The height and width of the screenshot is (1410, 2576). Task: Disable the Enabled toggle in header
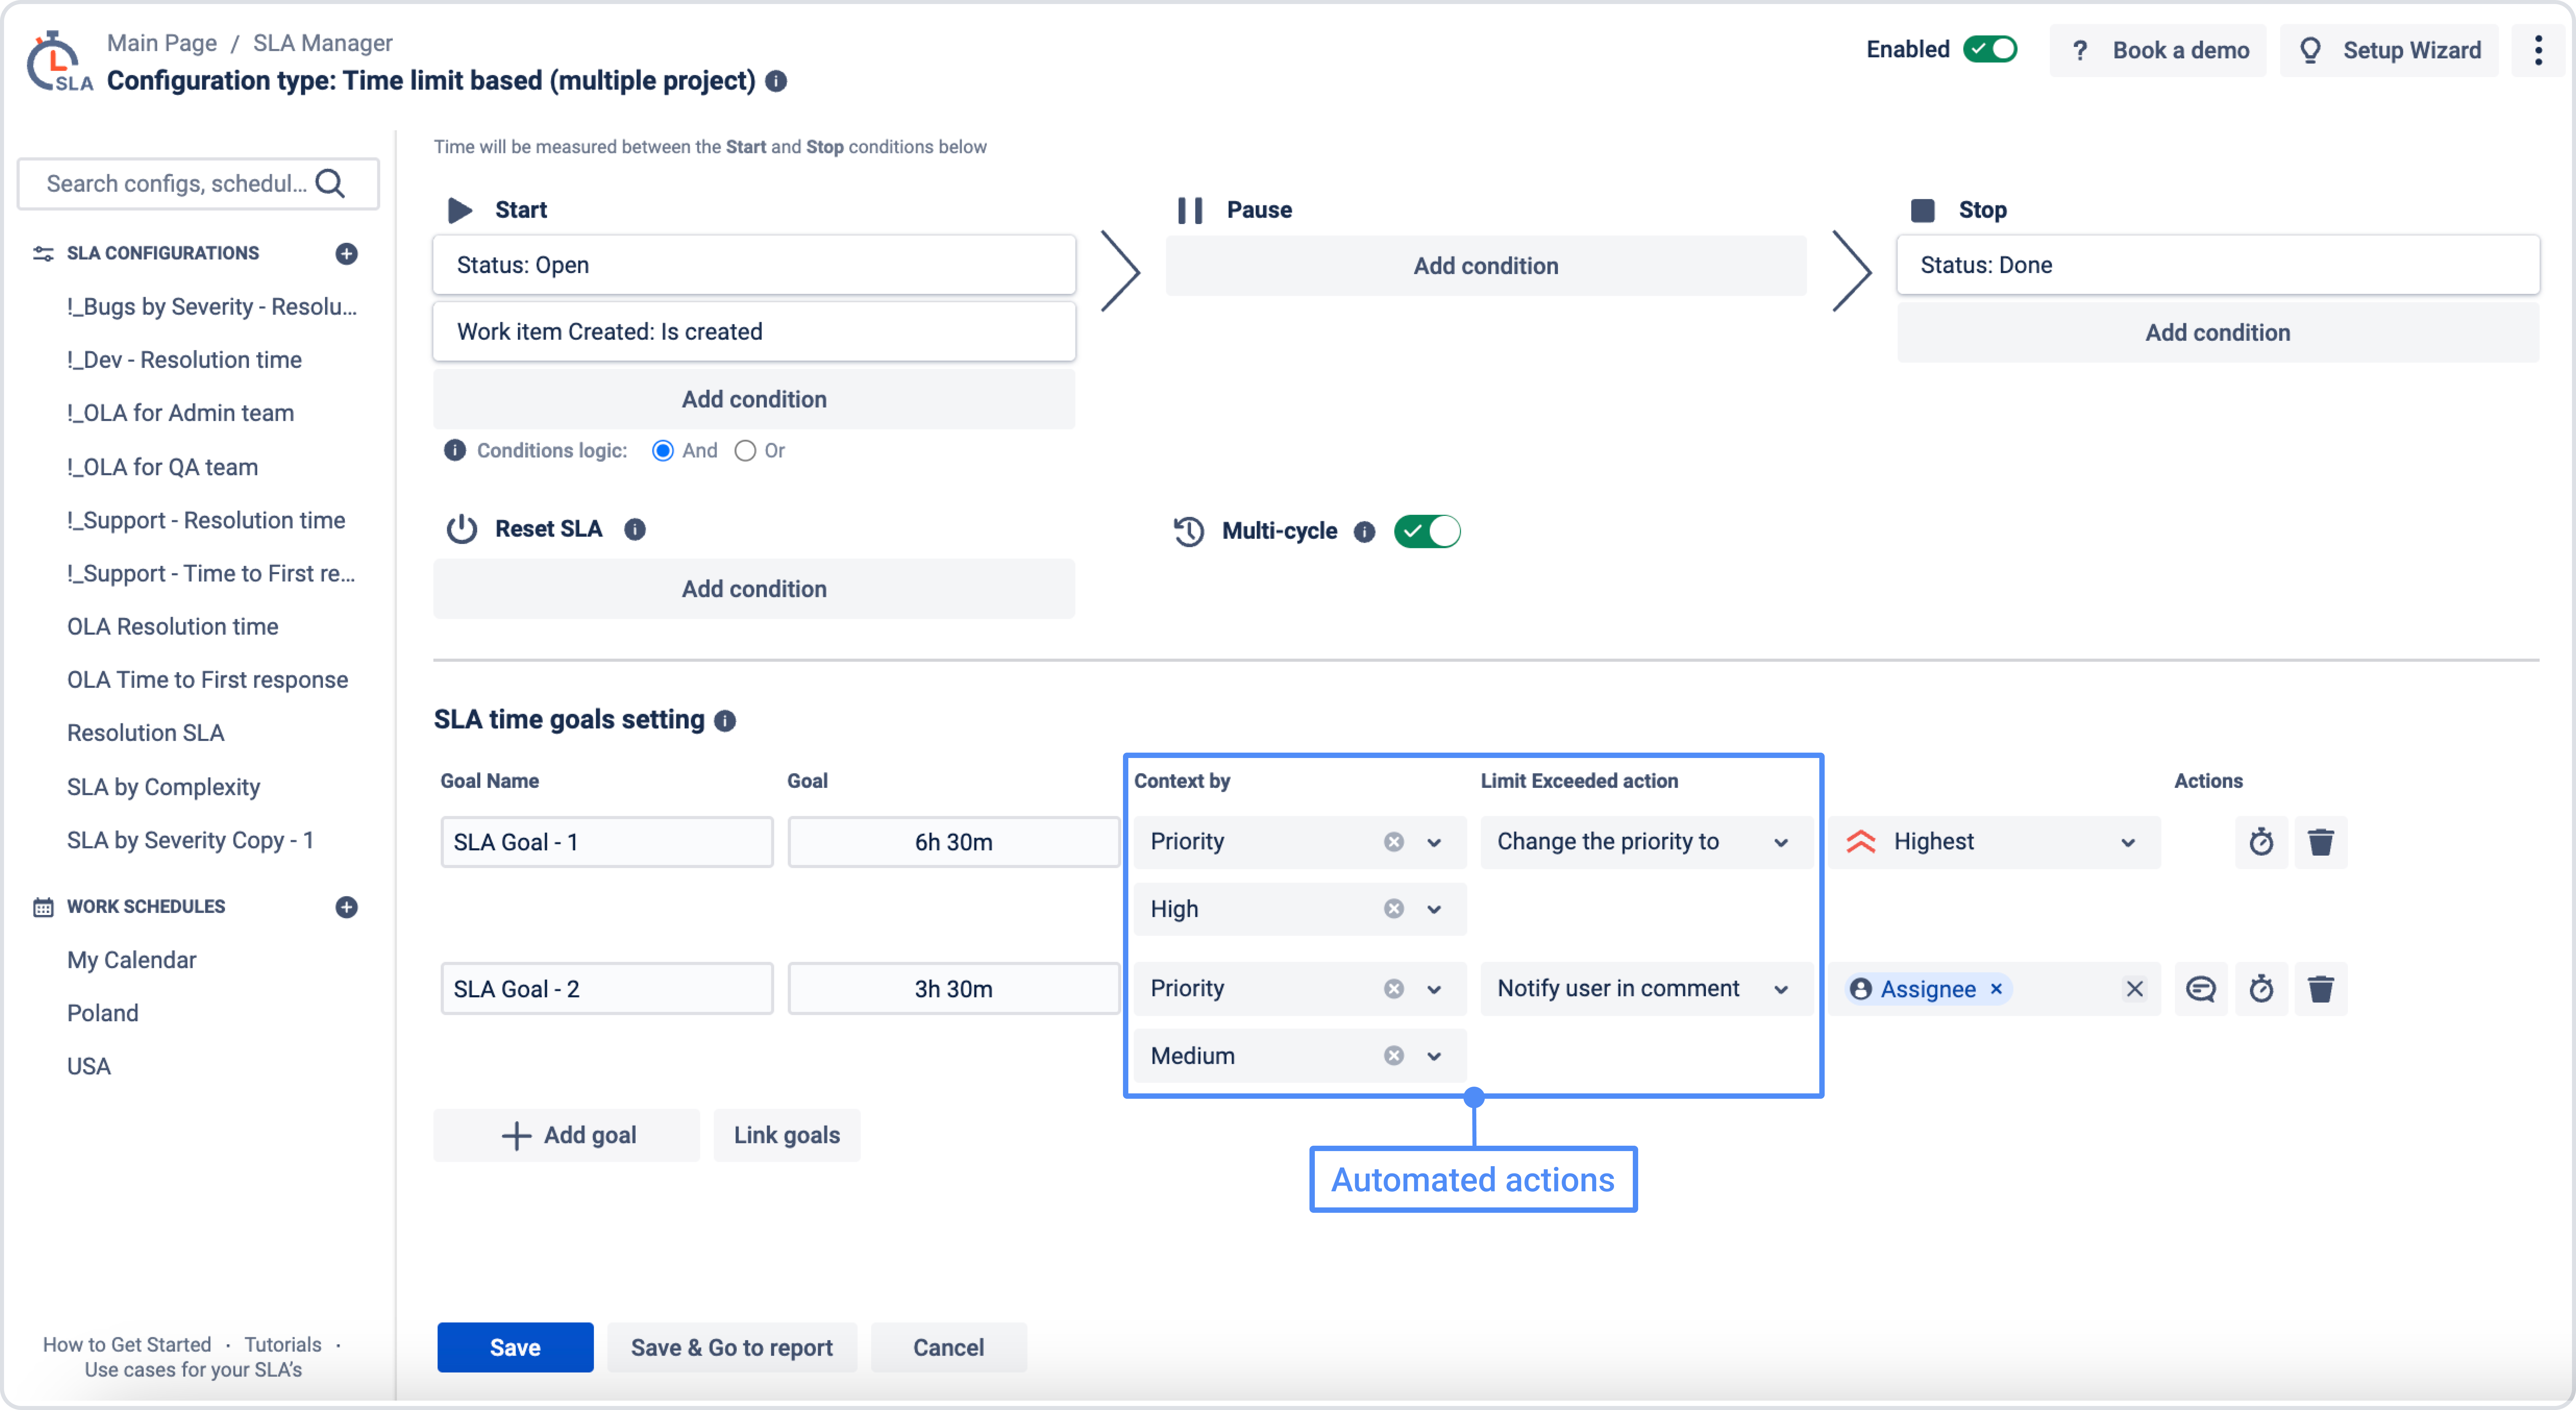coord(1990,49)
